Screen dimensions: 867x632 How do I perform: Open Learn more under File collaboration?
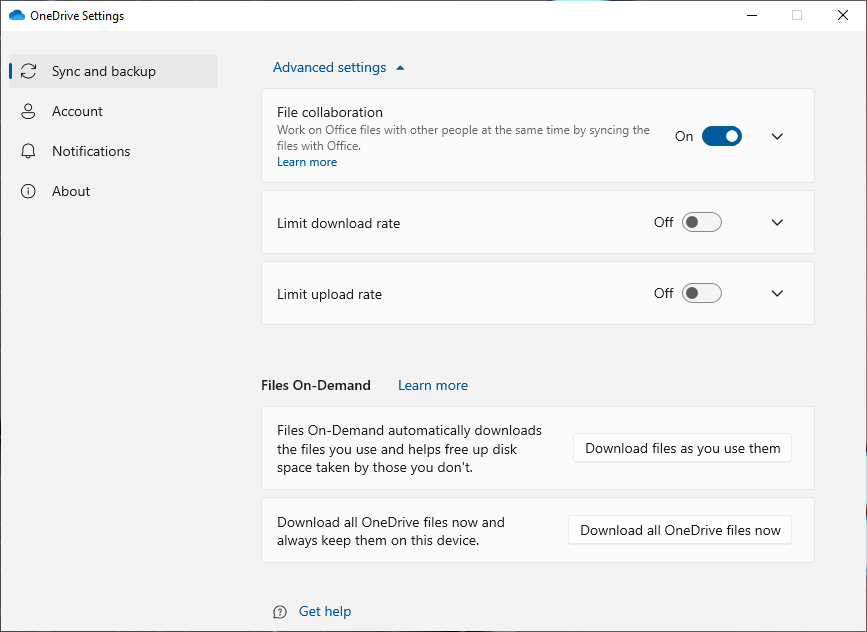click(x=307, y=162)
